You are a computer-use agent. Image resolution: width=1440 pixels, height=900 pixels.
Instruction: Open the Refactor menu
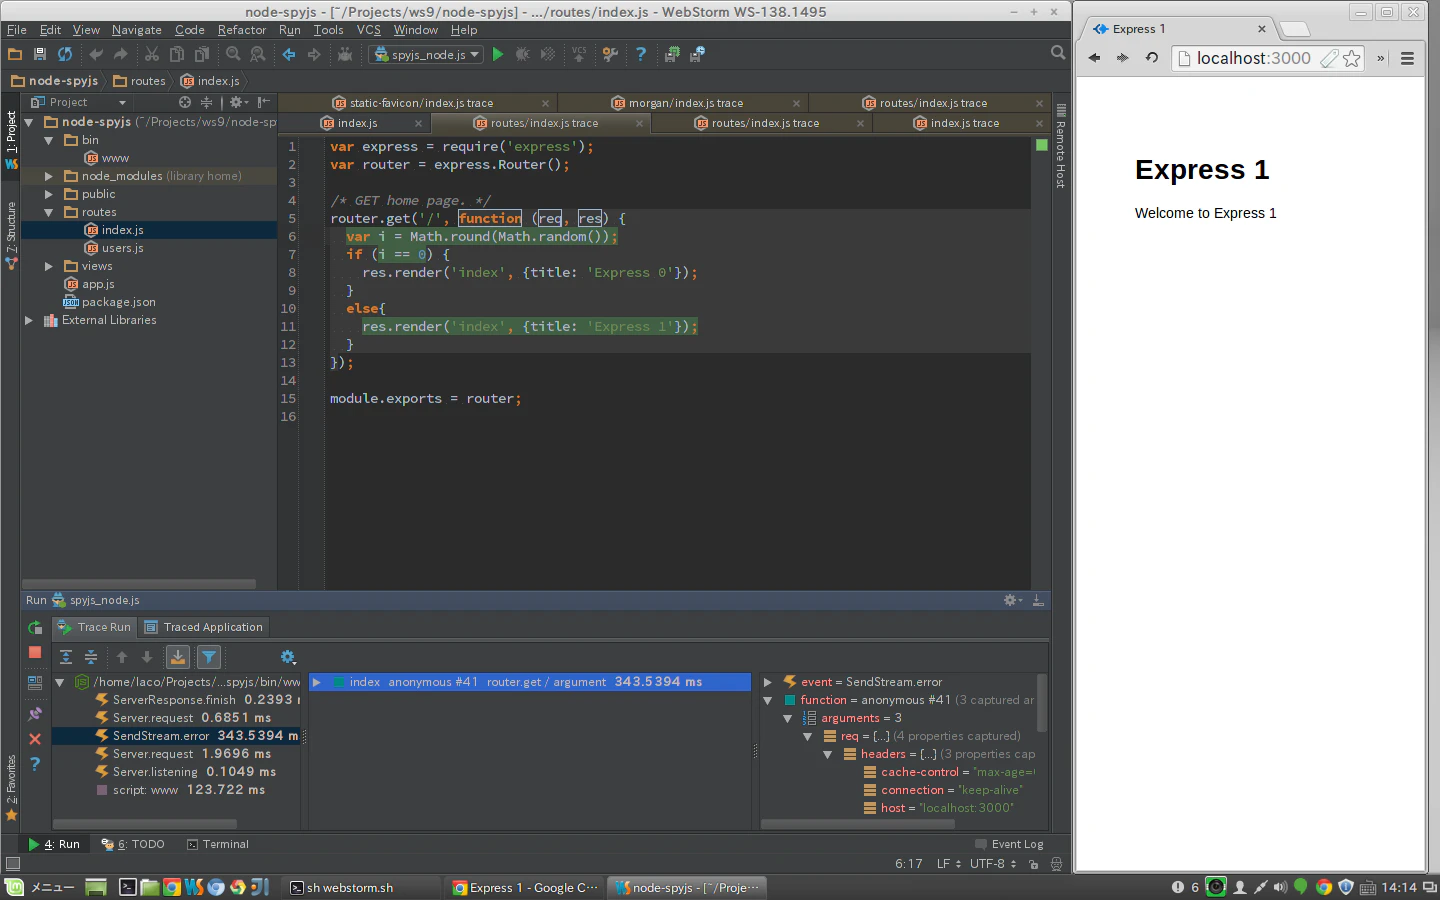click(242, 30)
